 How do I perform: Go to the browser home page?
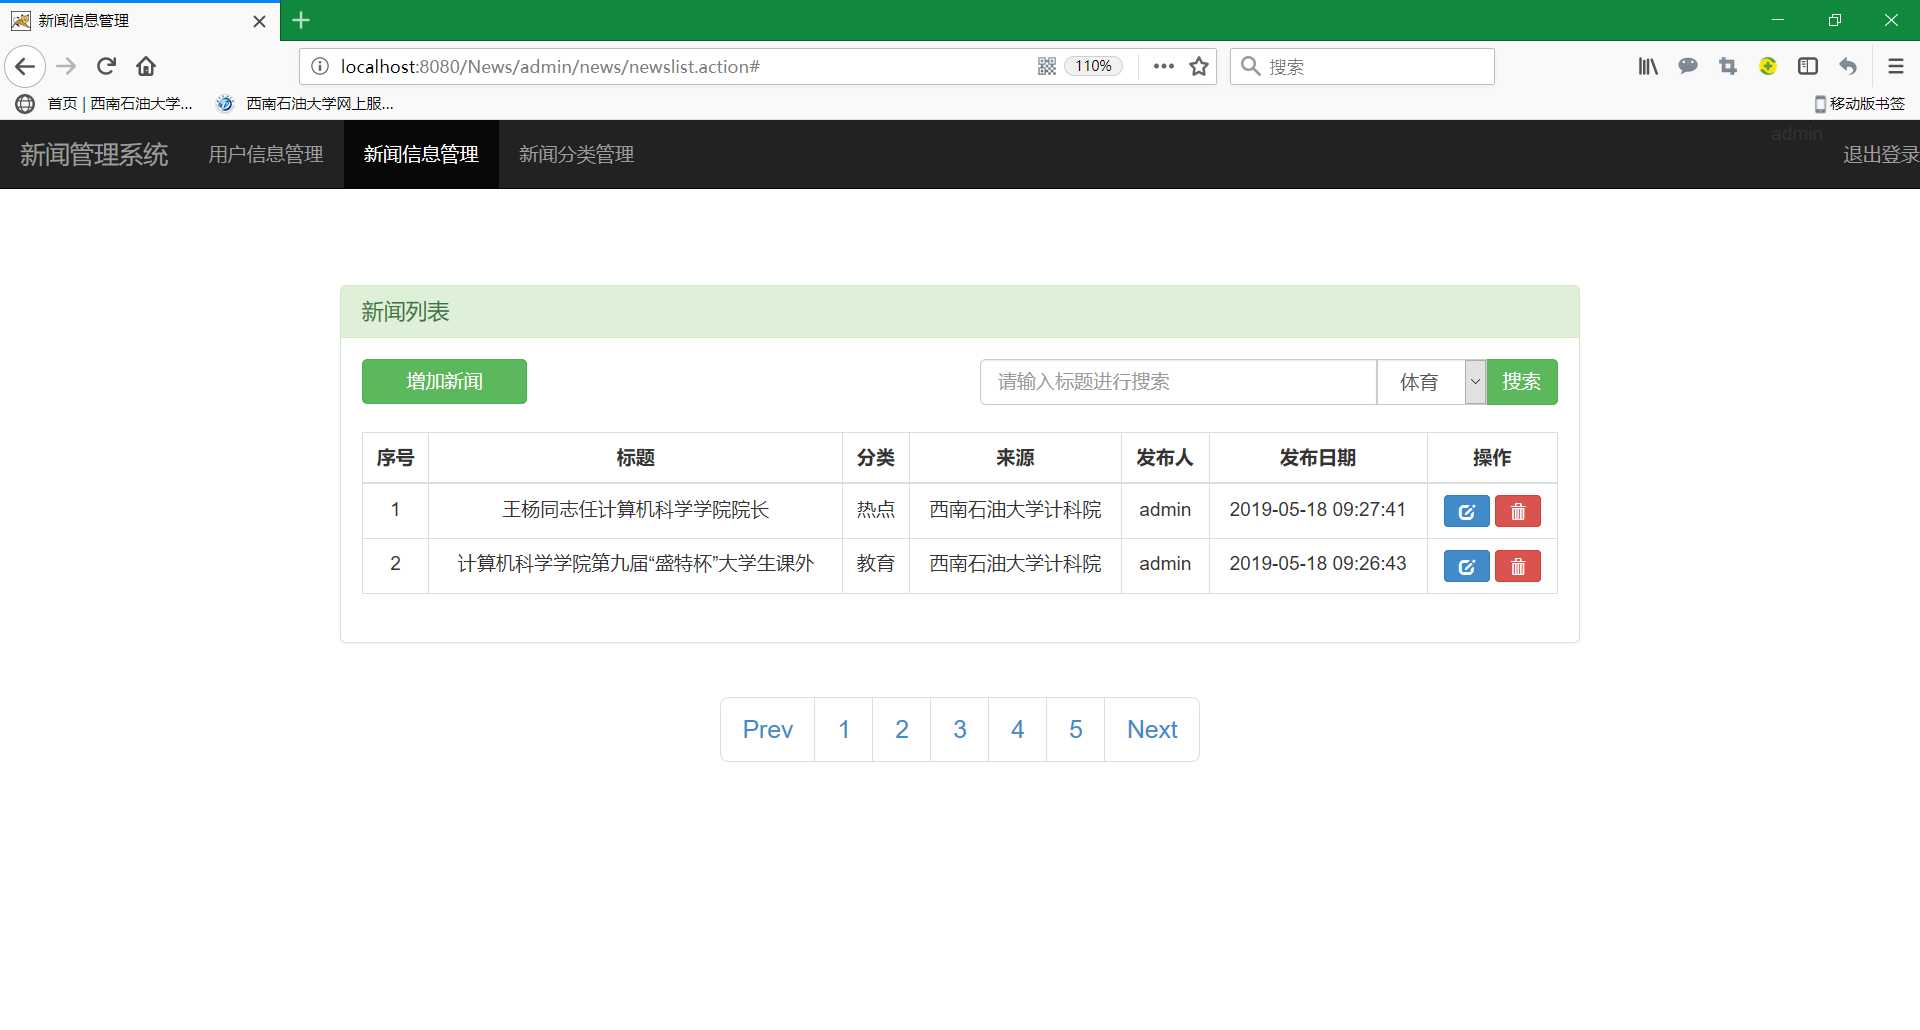pyautogui.click(x=146, y=67)
